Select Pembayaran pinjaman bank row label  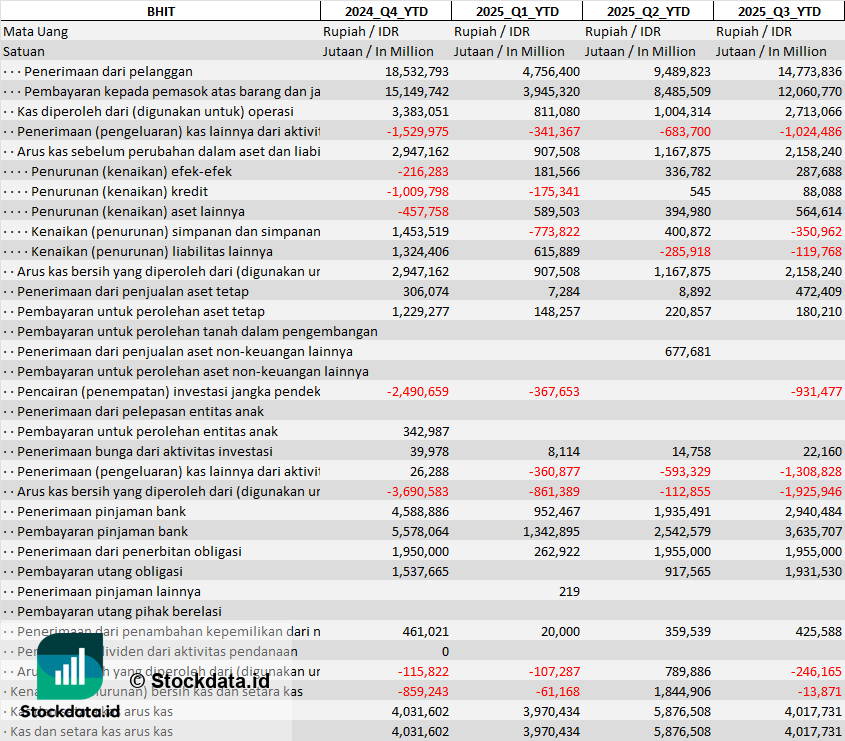click(x=102, y=531)
